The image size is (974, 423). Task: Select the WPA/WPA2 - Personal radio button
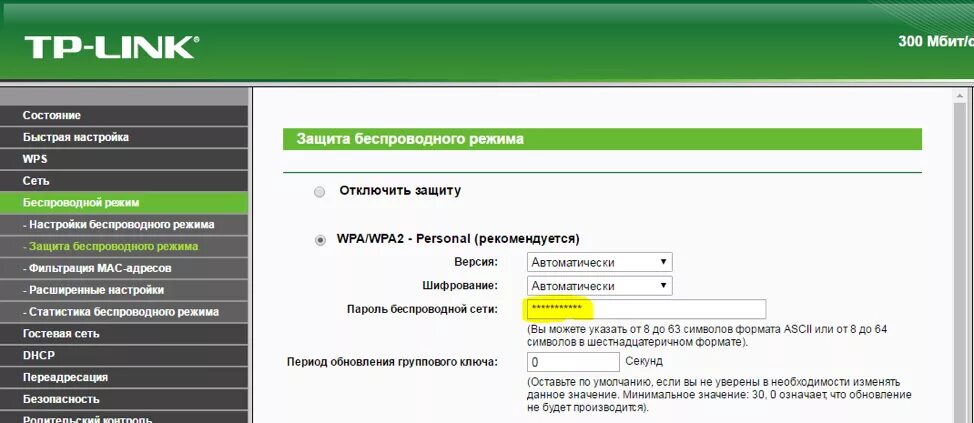pos(320,240)
